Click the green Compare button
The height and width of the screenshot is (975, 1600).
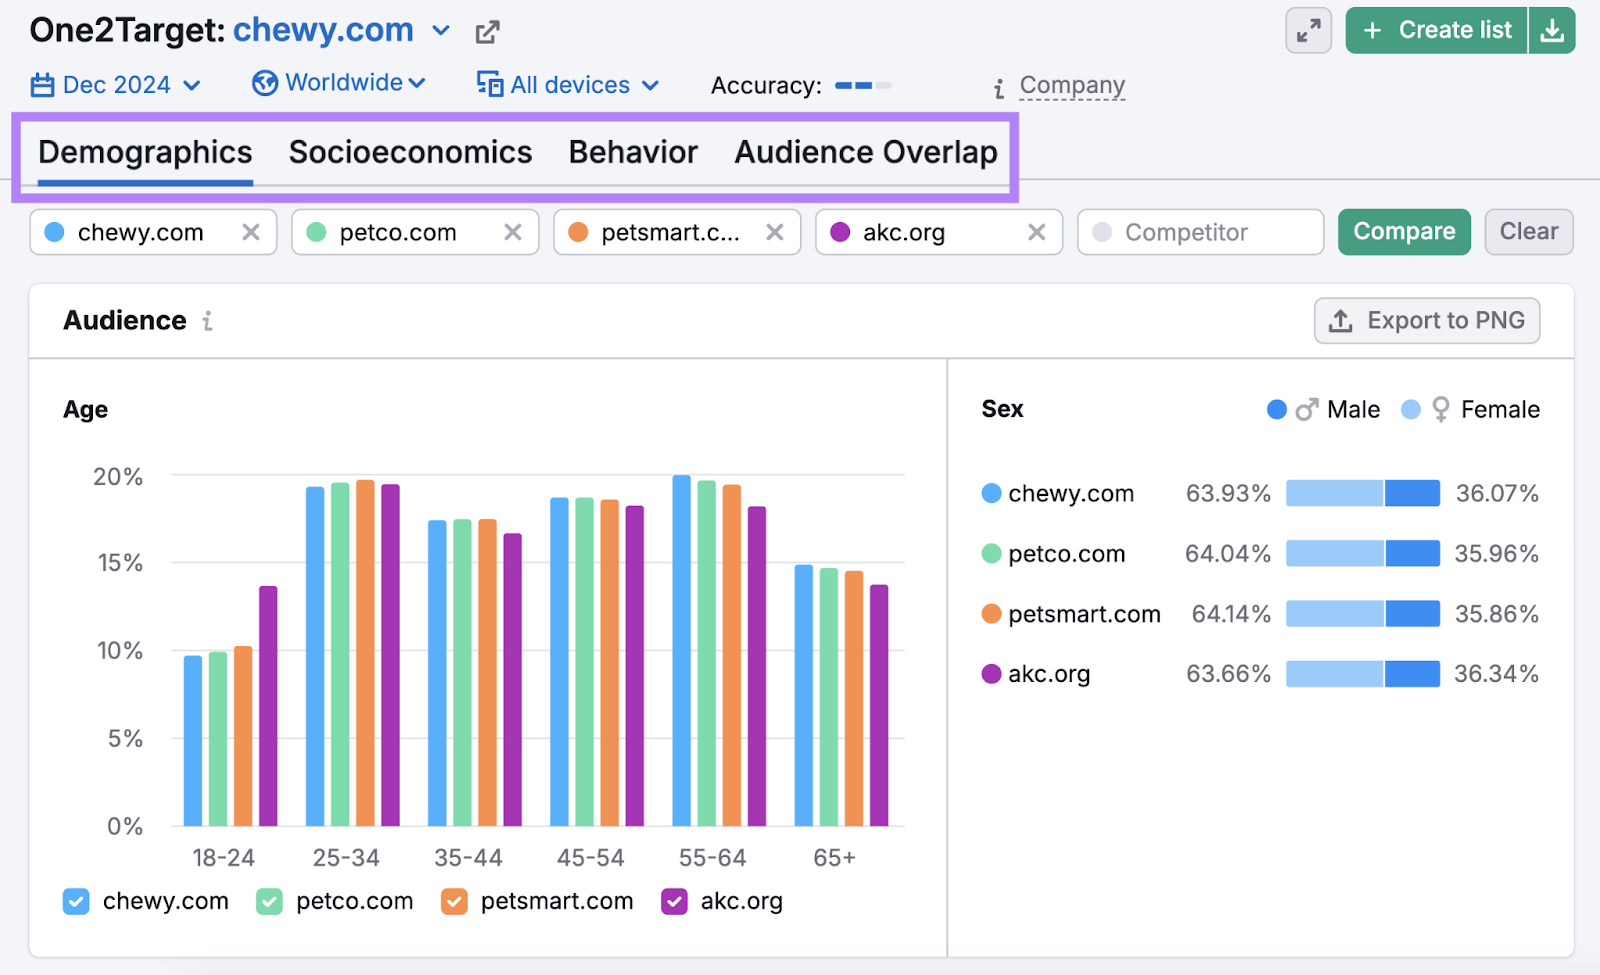1404,232
